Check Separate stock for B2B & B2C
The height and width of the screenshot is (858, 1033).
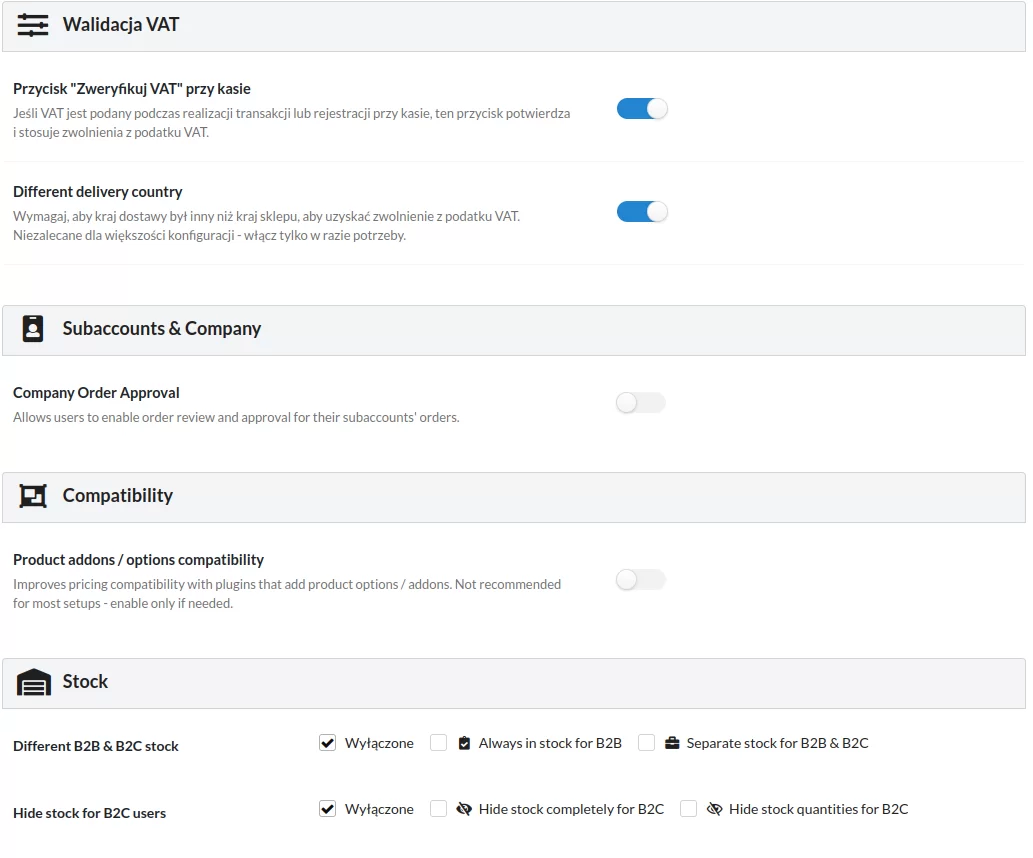click(x=646, y=743)
